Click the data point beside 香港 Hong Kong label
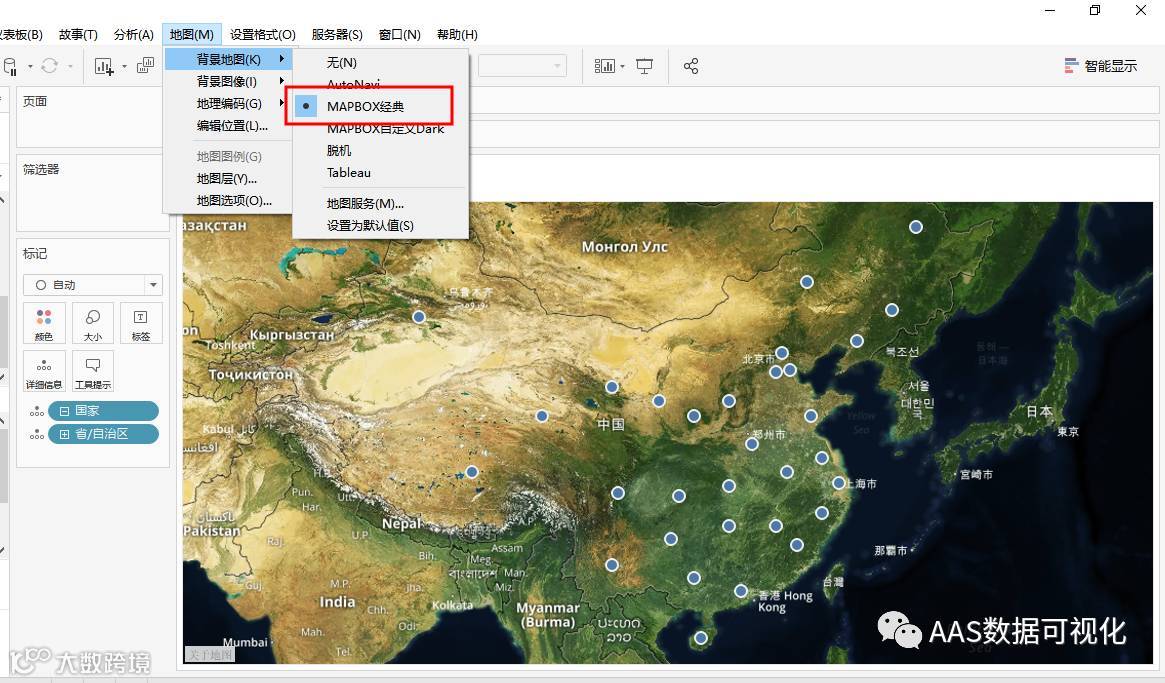This screenshot has width=1165, height=683. (741, 591)
